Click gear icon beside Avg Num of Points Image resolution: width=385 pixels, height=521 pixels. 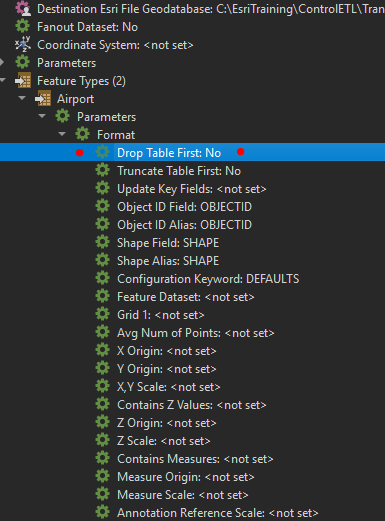tap(103, 333)
